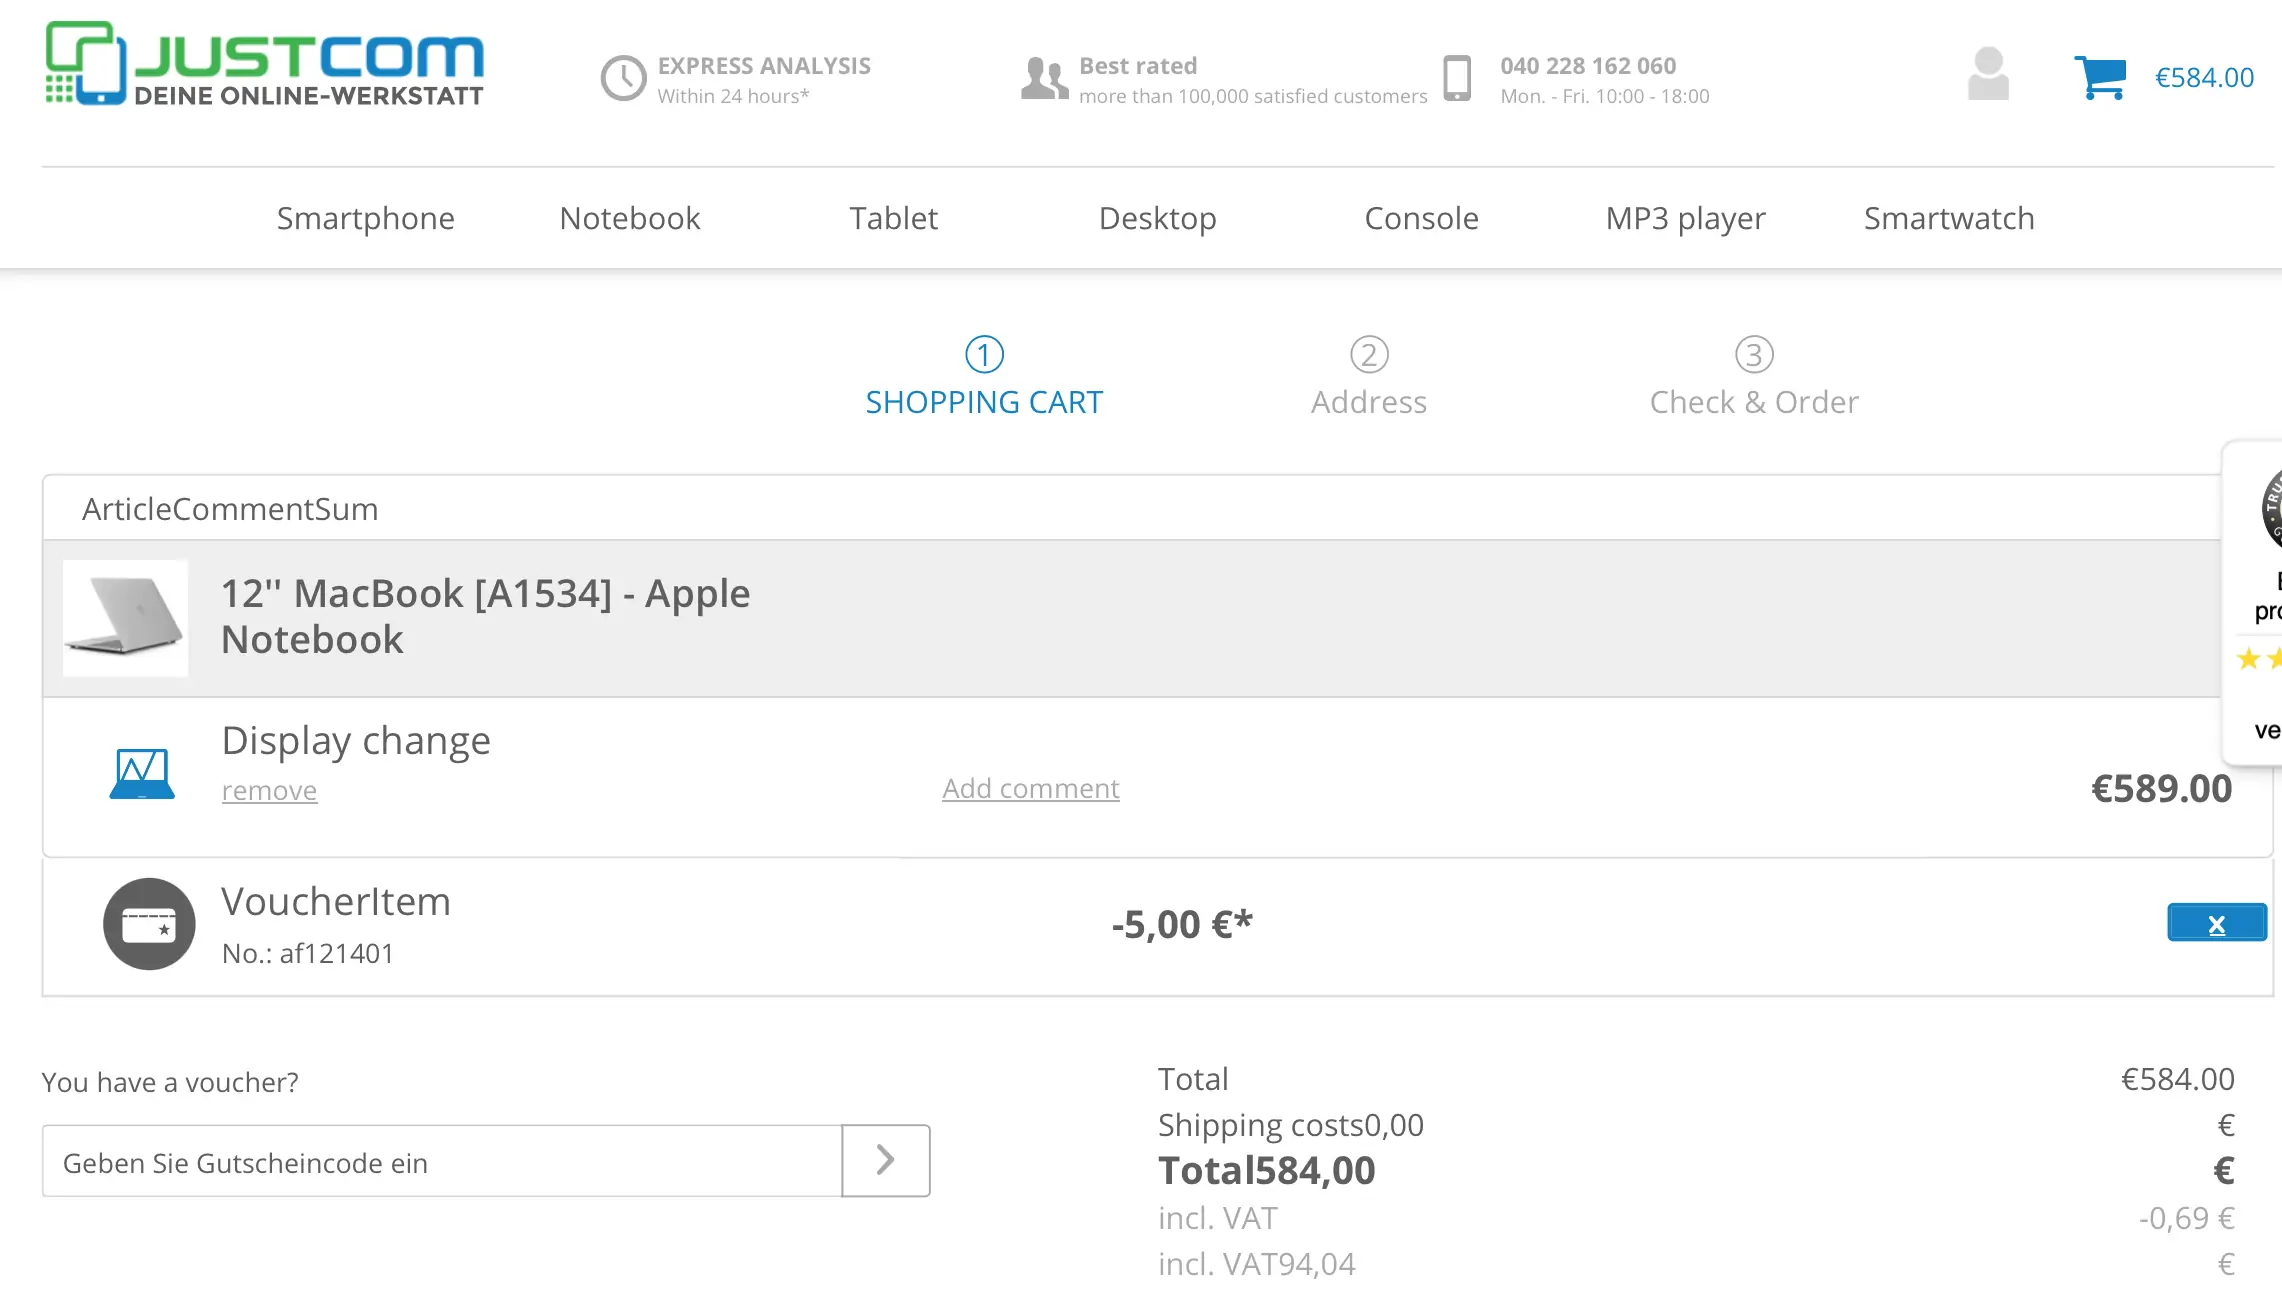Click the shopping cart icon
The height and width of the screenshot is (1294, 2282).
tap(2100, 77)
